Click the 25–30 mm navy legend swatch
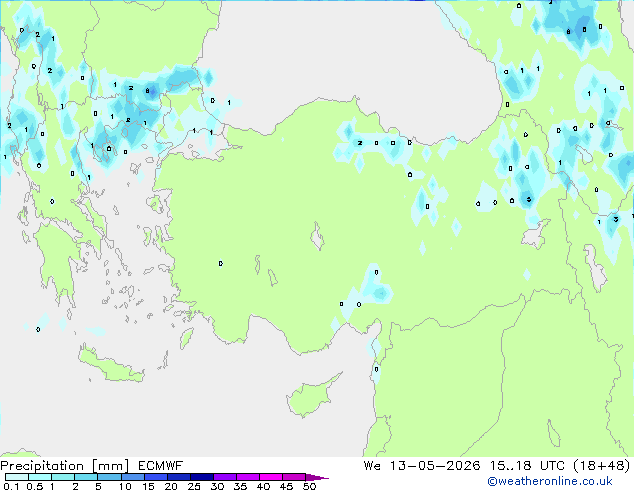 coord(201,477)
